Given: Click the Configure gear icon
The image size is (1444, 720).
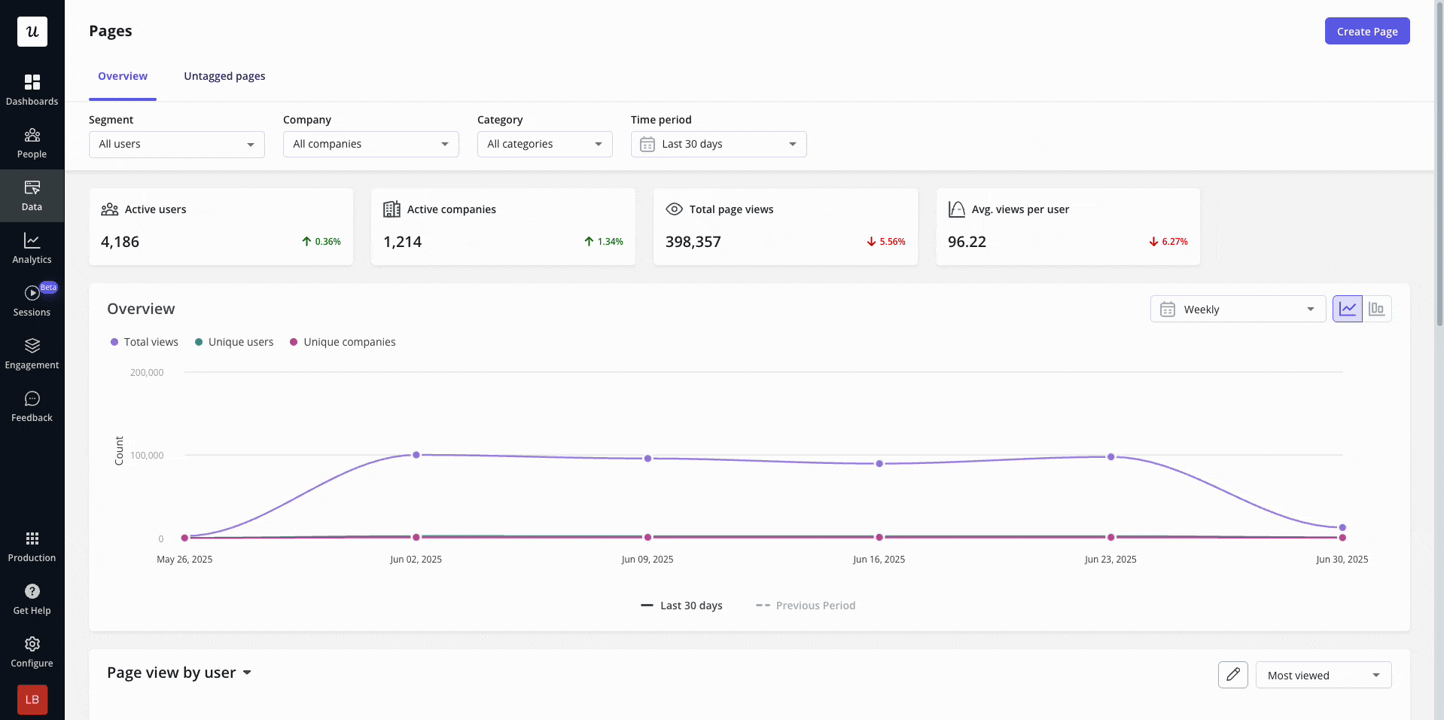Looking at the screenshot, I should pyautogui.click(x=32, y=644).
